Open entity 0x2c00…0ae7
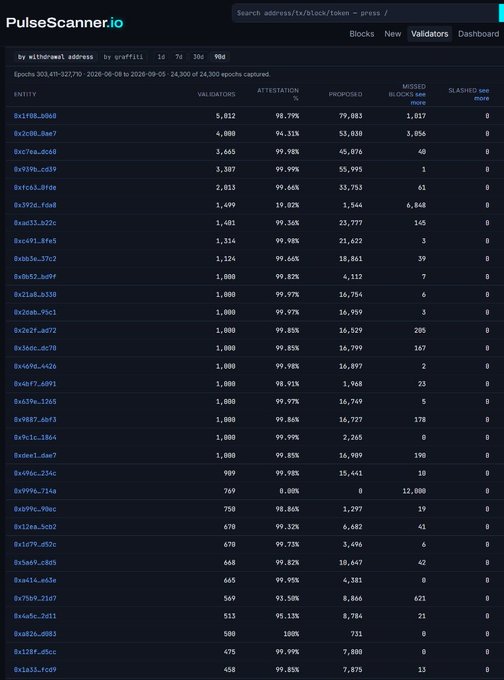Image resolution: width=504 pixels, height=680 pixels. coord(35,134)
